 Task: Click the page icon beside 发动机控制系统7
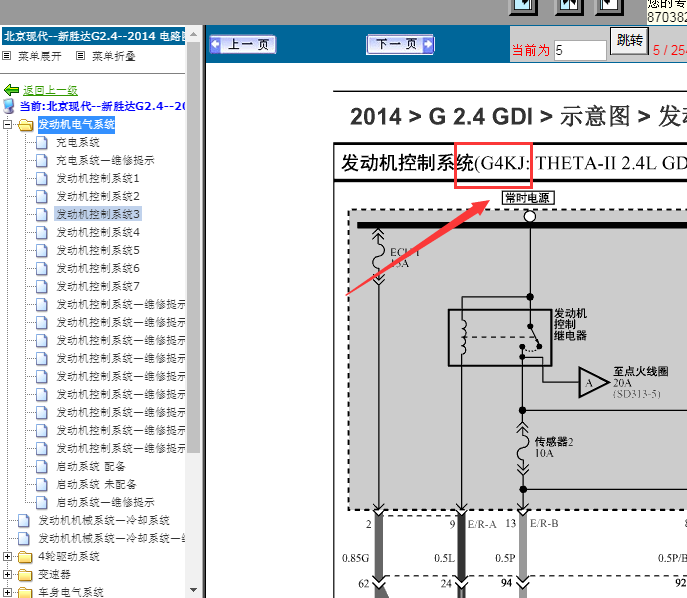tap(42, 286)
